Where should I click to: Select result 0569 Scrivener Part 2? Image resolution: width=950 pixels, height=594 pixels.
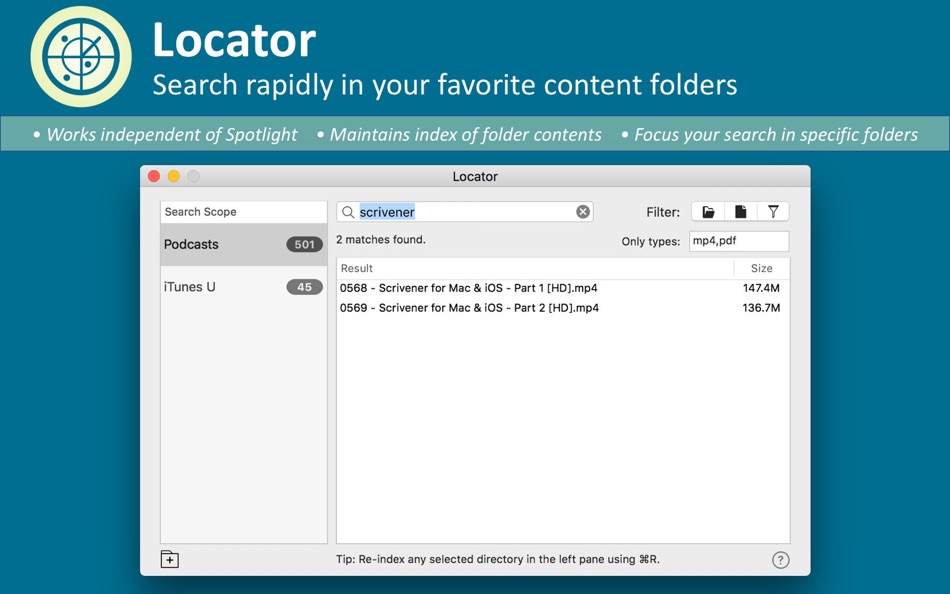click(563, 308)
